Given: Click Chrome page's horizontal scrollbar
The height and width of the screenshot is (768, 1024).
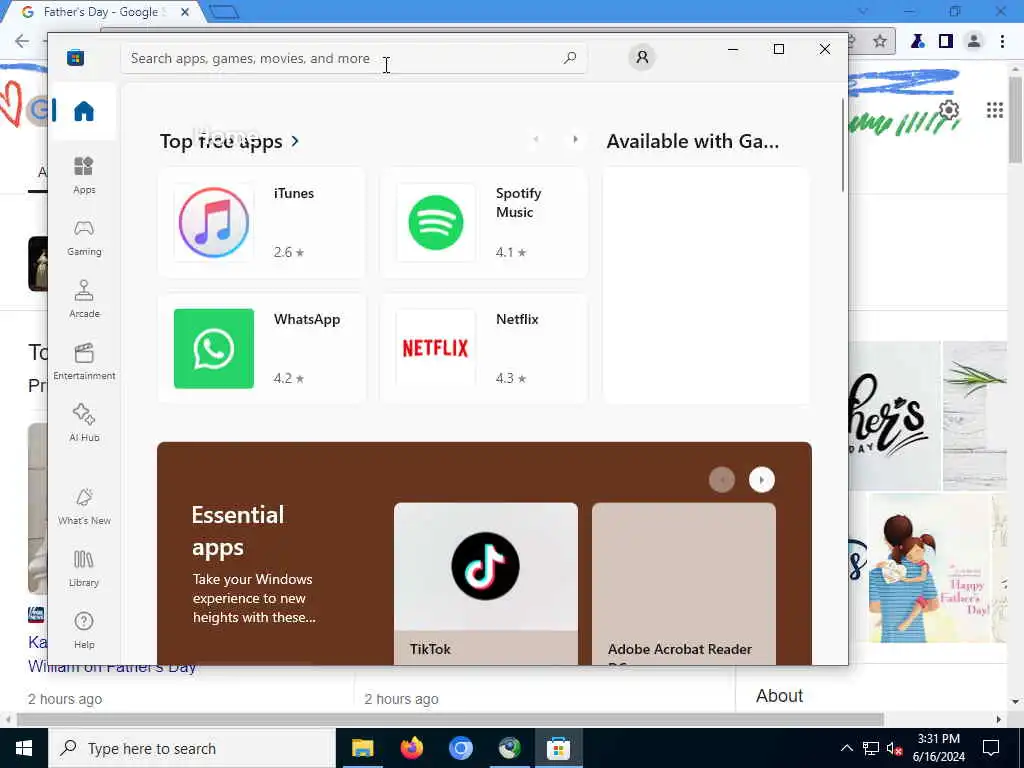Looking at the screenshot, I should click(450, 719).
